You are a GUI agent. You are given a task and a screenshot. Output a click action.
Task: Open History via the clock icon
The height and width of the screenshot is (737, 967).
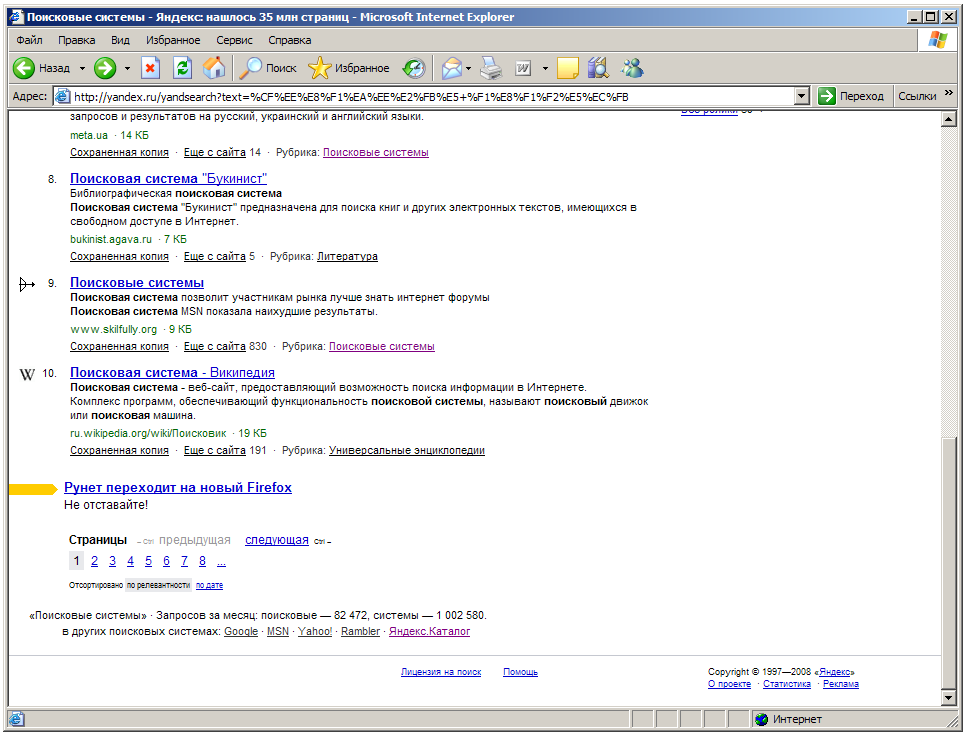(x=414, y=68)
